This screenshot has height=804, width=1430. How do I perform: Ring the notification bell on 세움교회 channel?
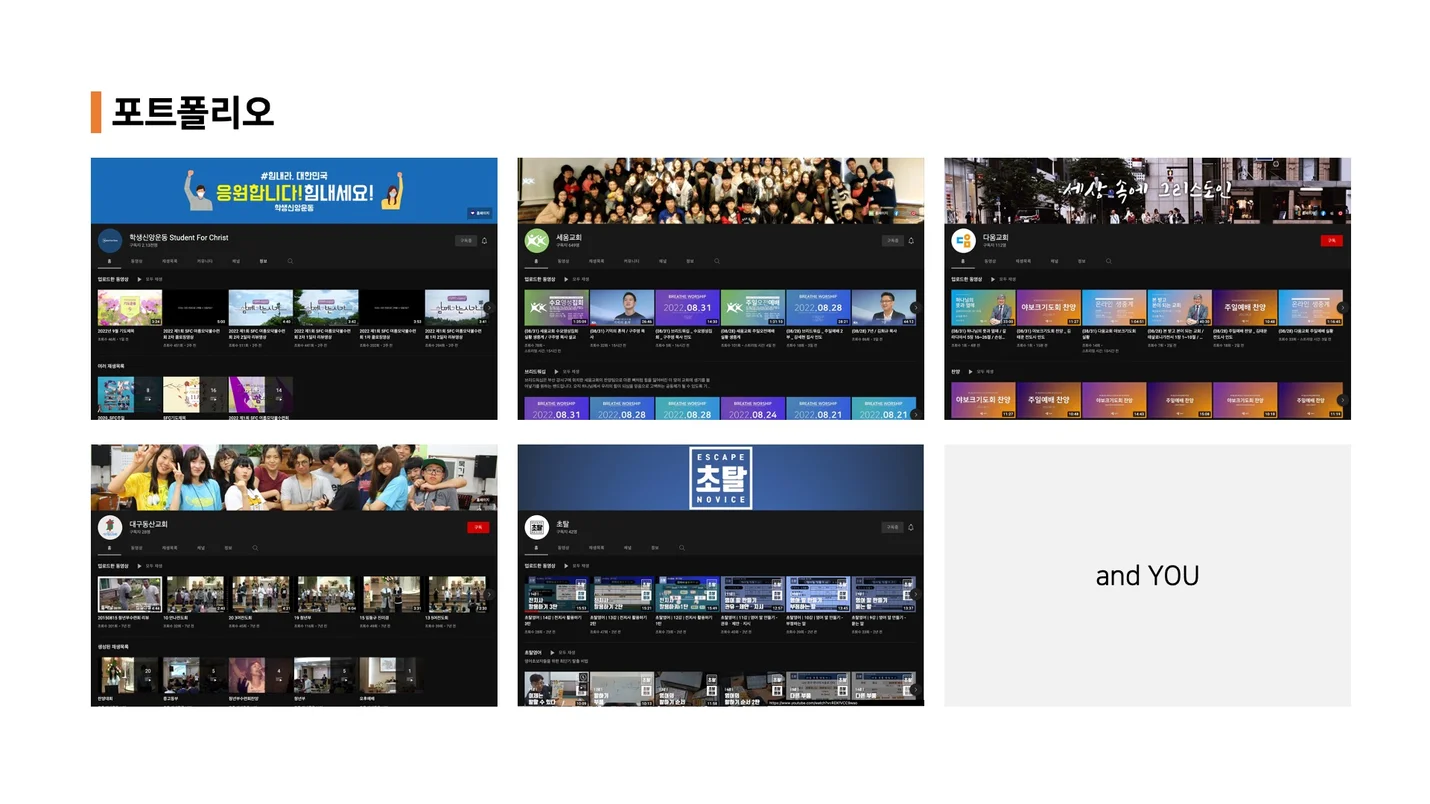[x=911, y=241]
